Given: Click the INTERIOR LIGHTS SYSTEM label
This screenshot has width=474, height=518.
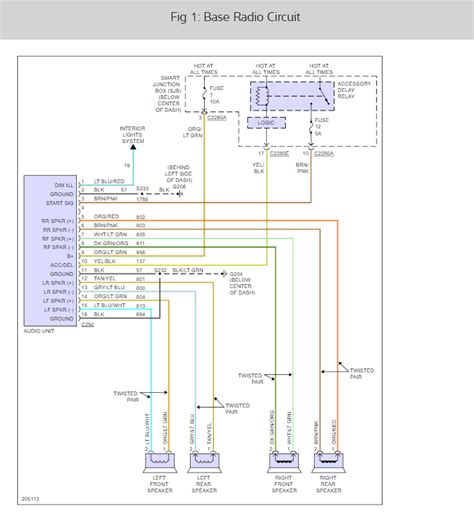Looking at the screenshot, I should pos(132,135).
